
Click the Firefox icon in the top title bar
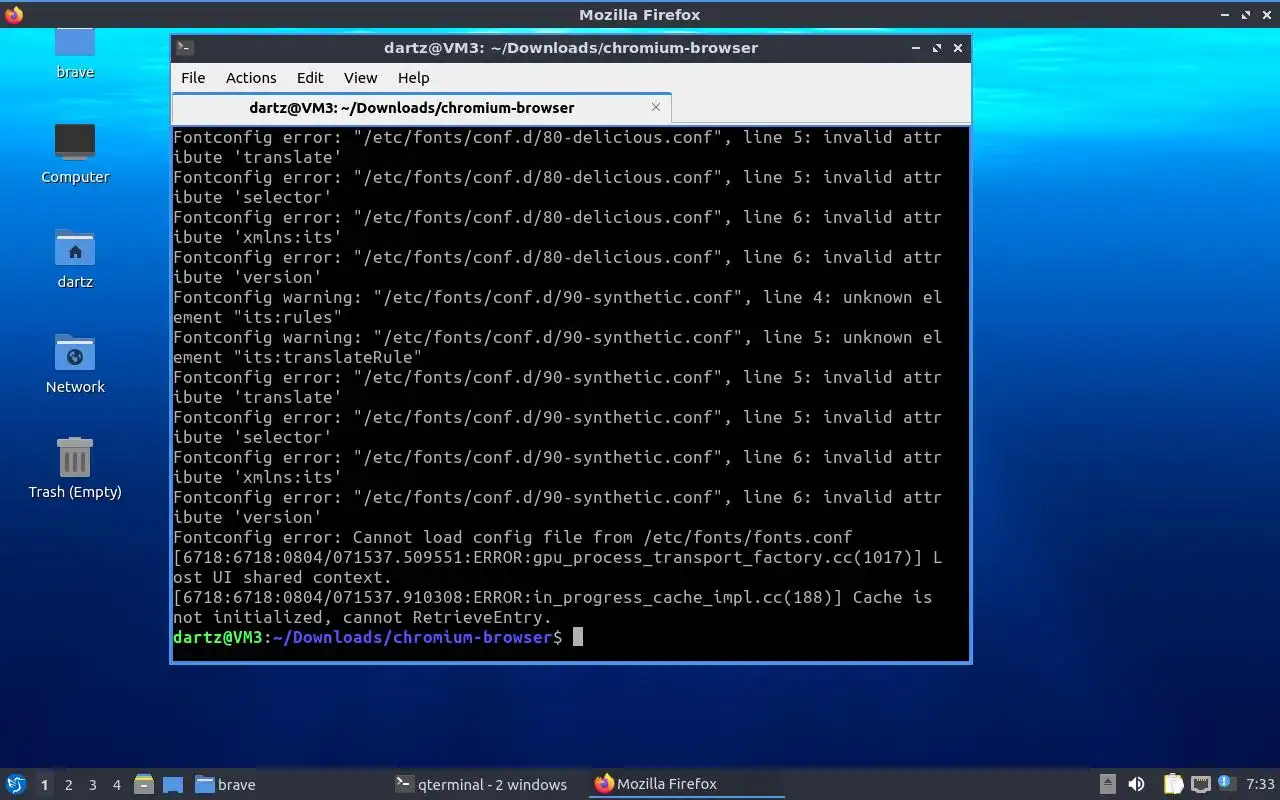(x=14, y=14)
